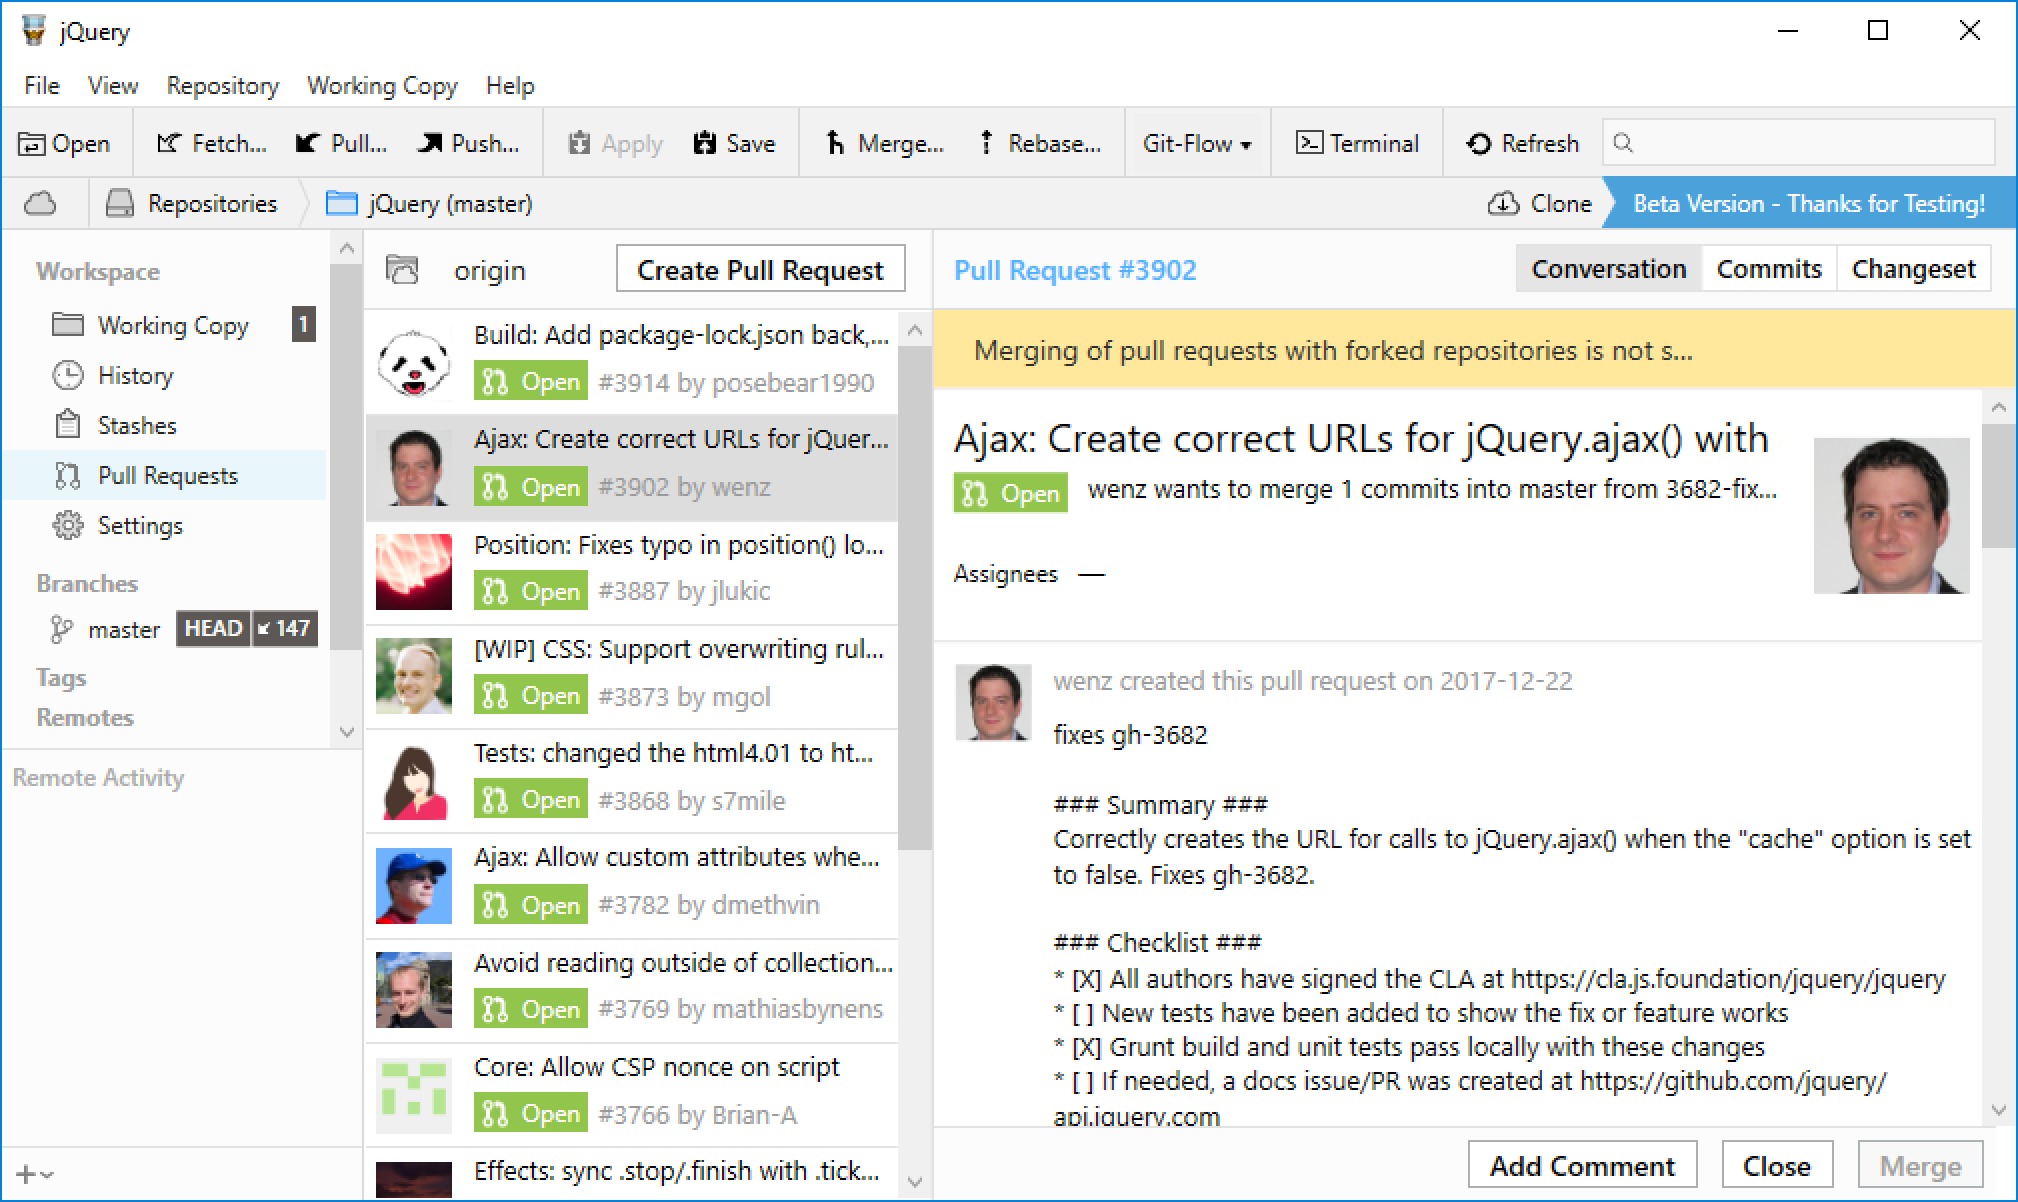The height and width of the screenshot is (1202, 2018).
Task: Click the Push toolbar icon
Action: (430, 144)
